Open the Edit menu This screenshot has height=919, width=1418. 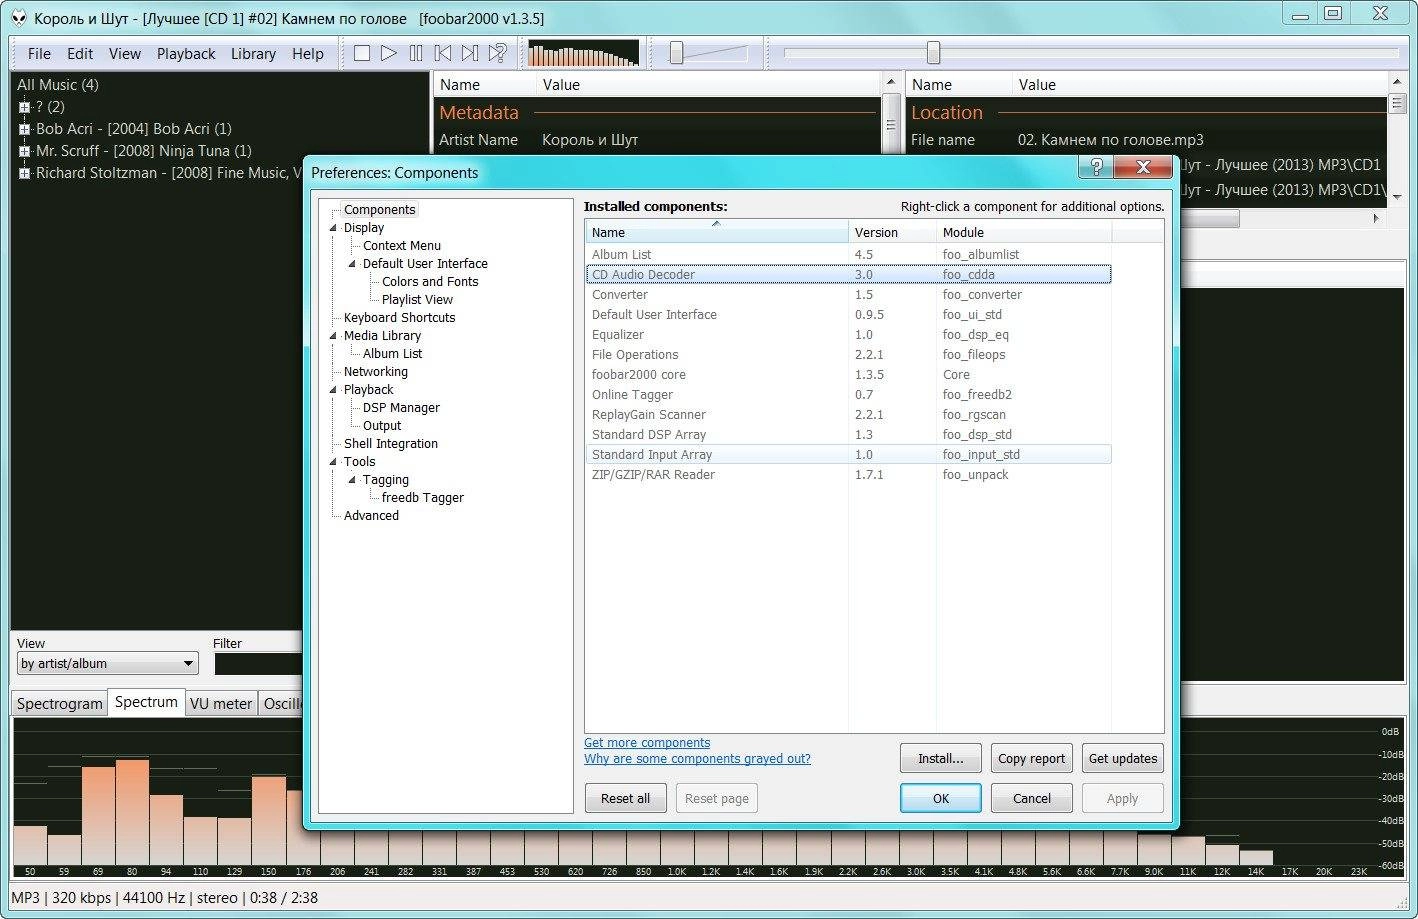(x=80, y=54)
